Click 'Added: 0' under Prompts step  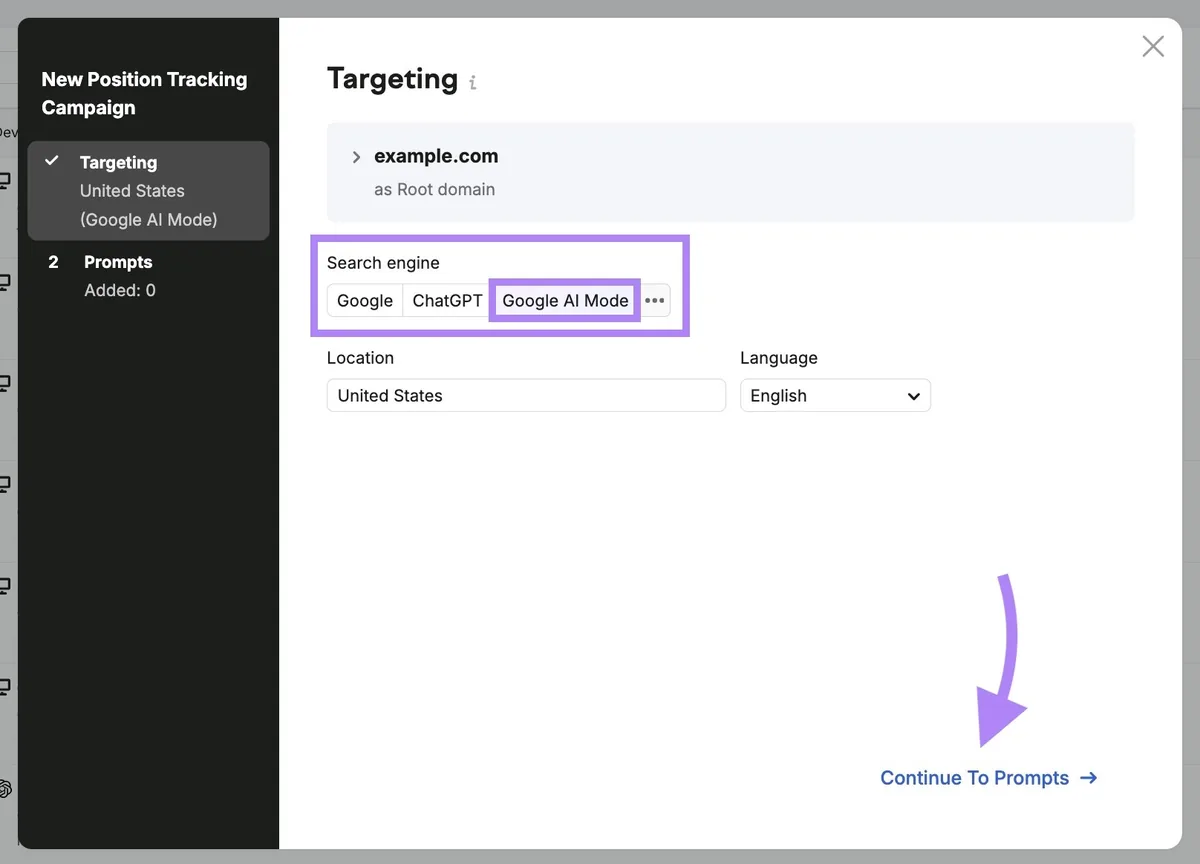click(120, 291)
